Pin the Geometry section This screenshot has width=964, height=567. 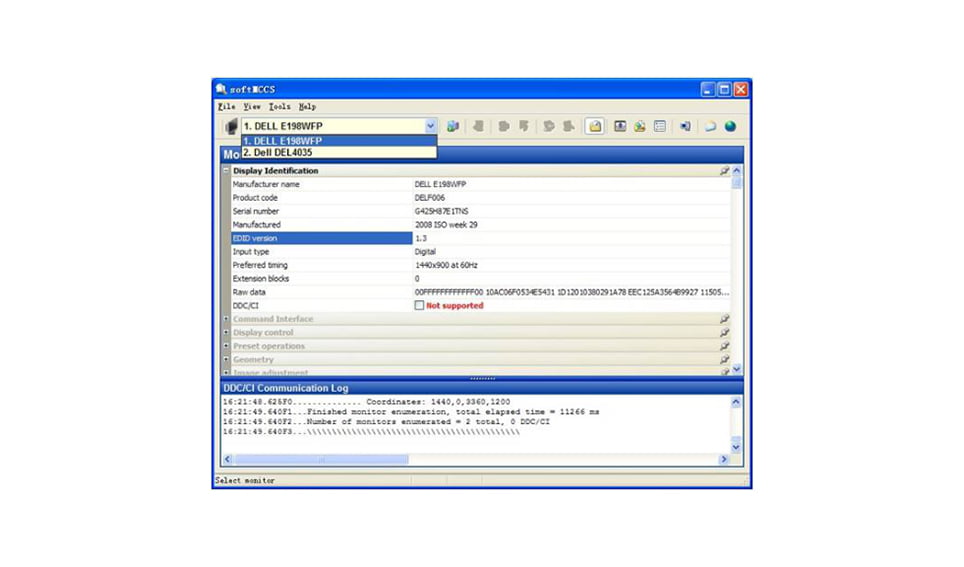coord(724,359)
